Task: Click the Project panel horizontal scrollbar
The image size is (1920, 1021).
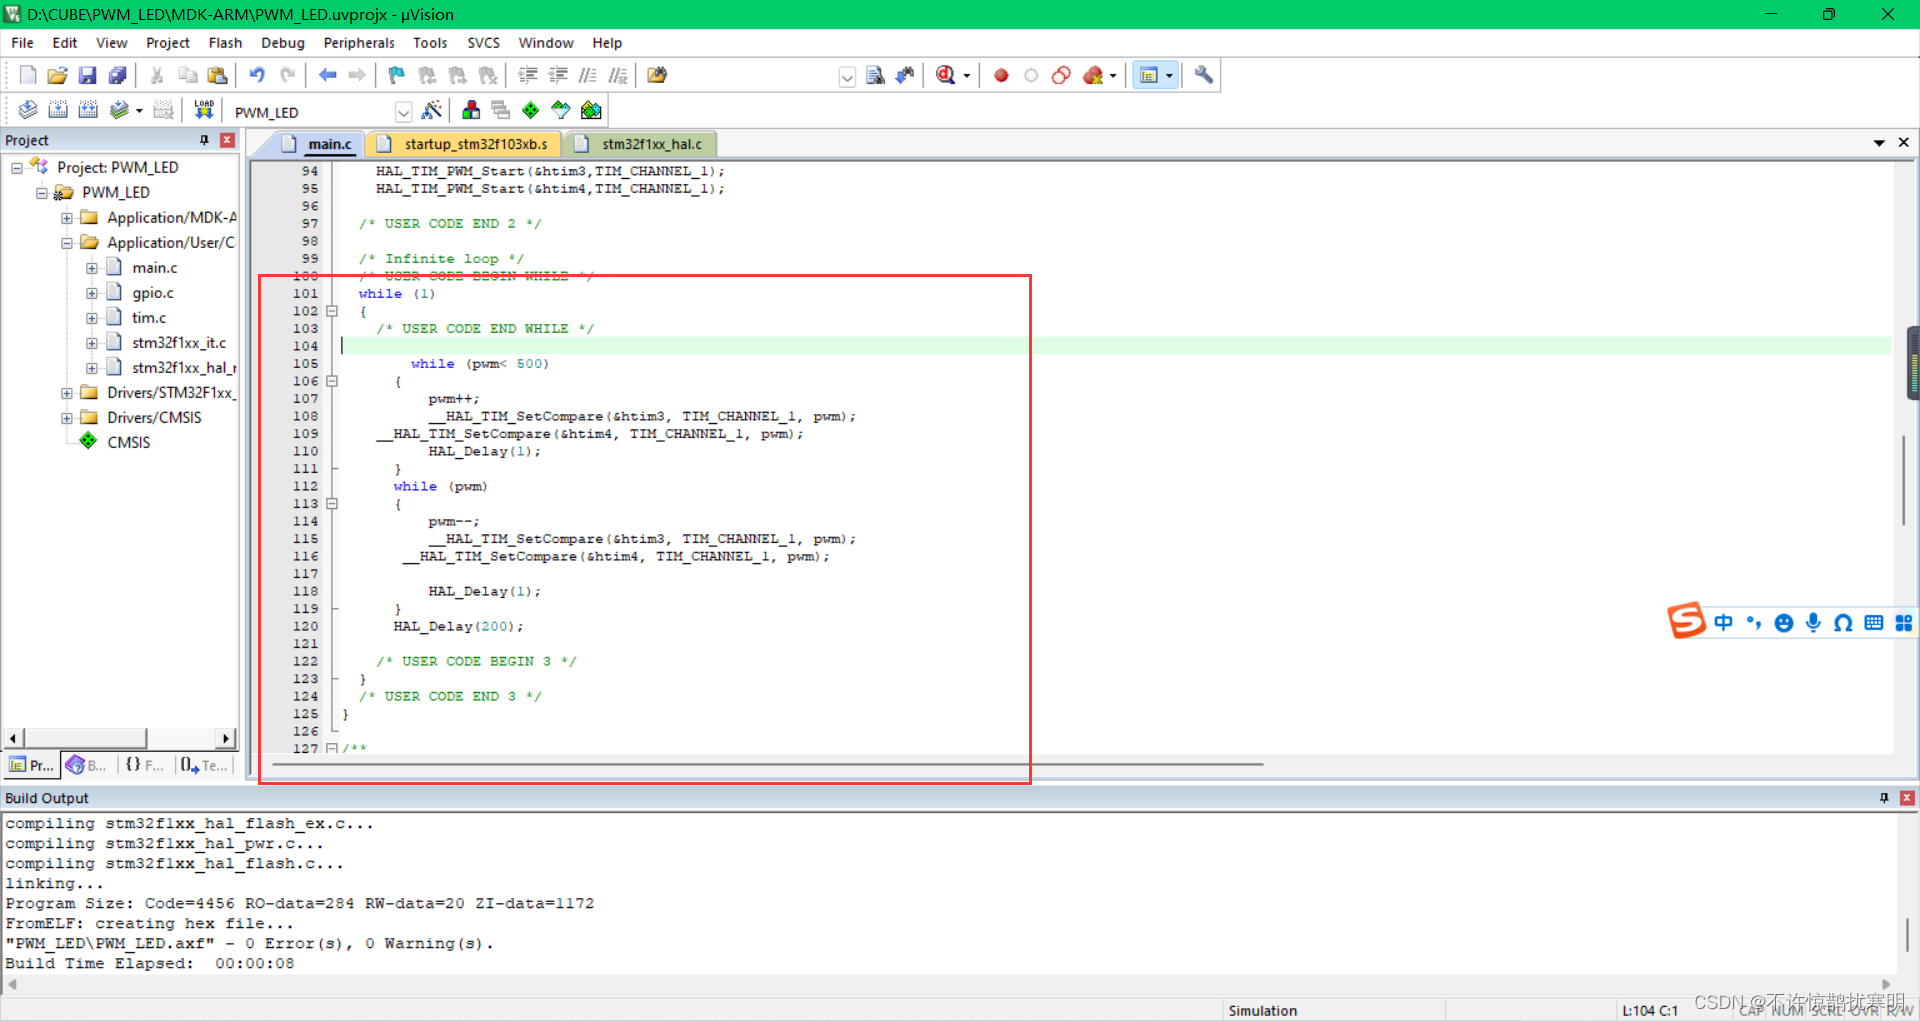Action: [86, 738]
